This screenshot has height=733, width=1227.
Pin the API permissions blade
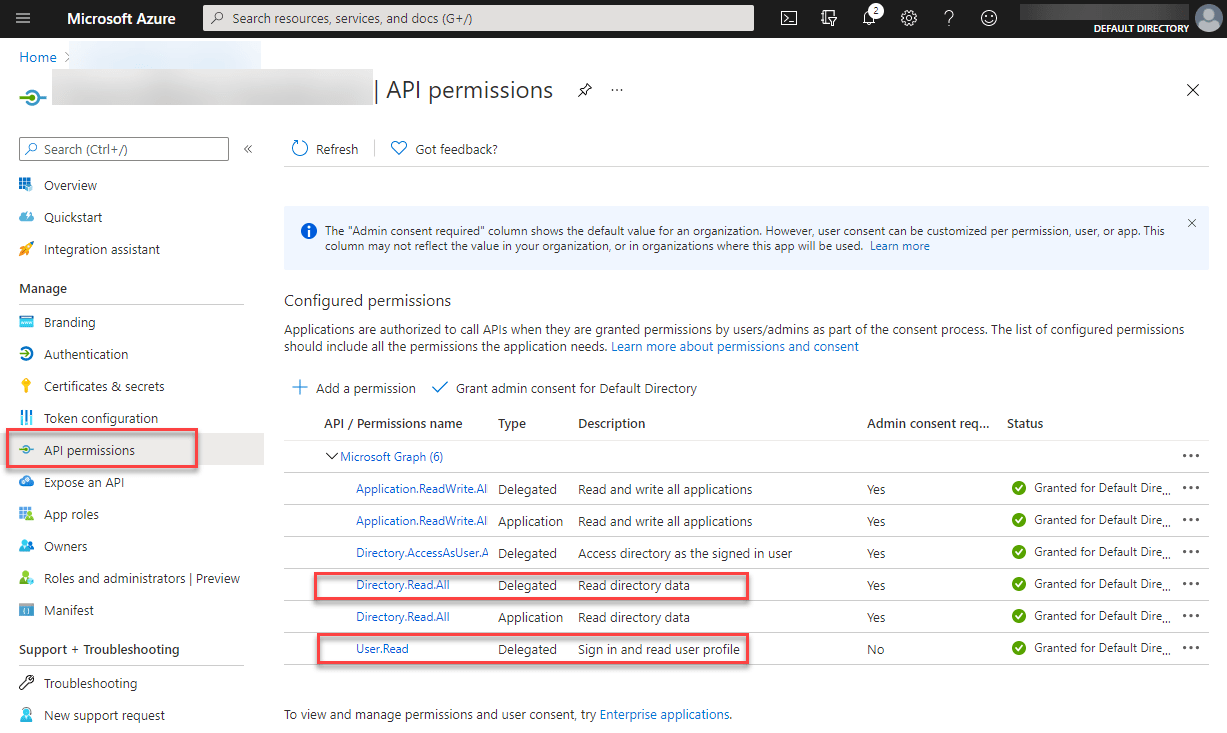coord(584,90)
